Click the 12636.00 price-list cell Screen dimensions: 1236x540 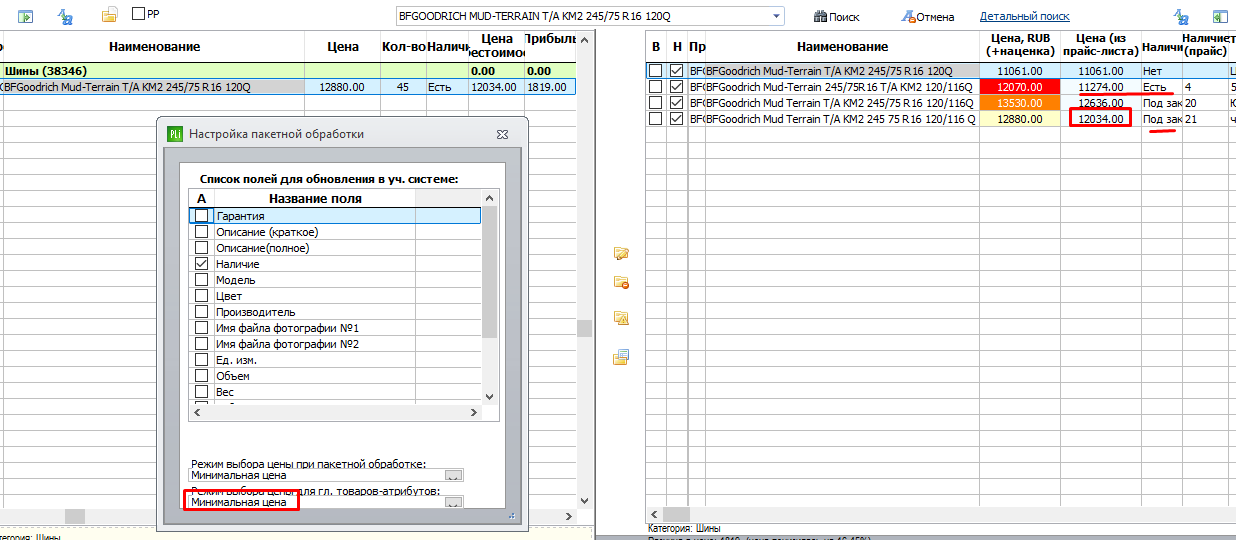click(1100, 103)
